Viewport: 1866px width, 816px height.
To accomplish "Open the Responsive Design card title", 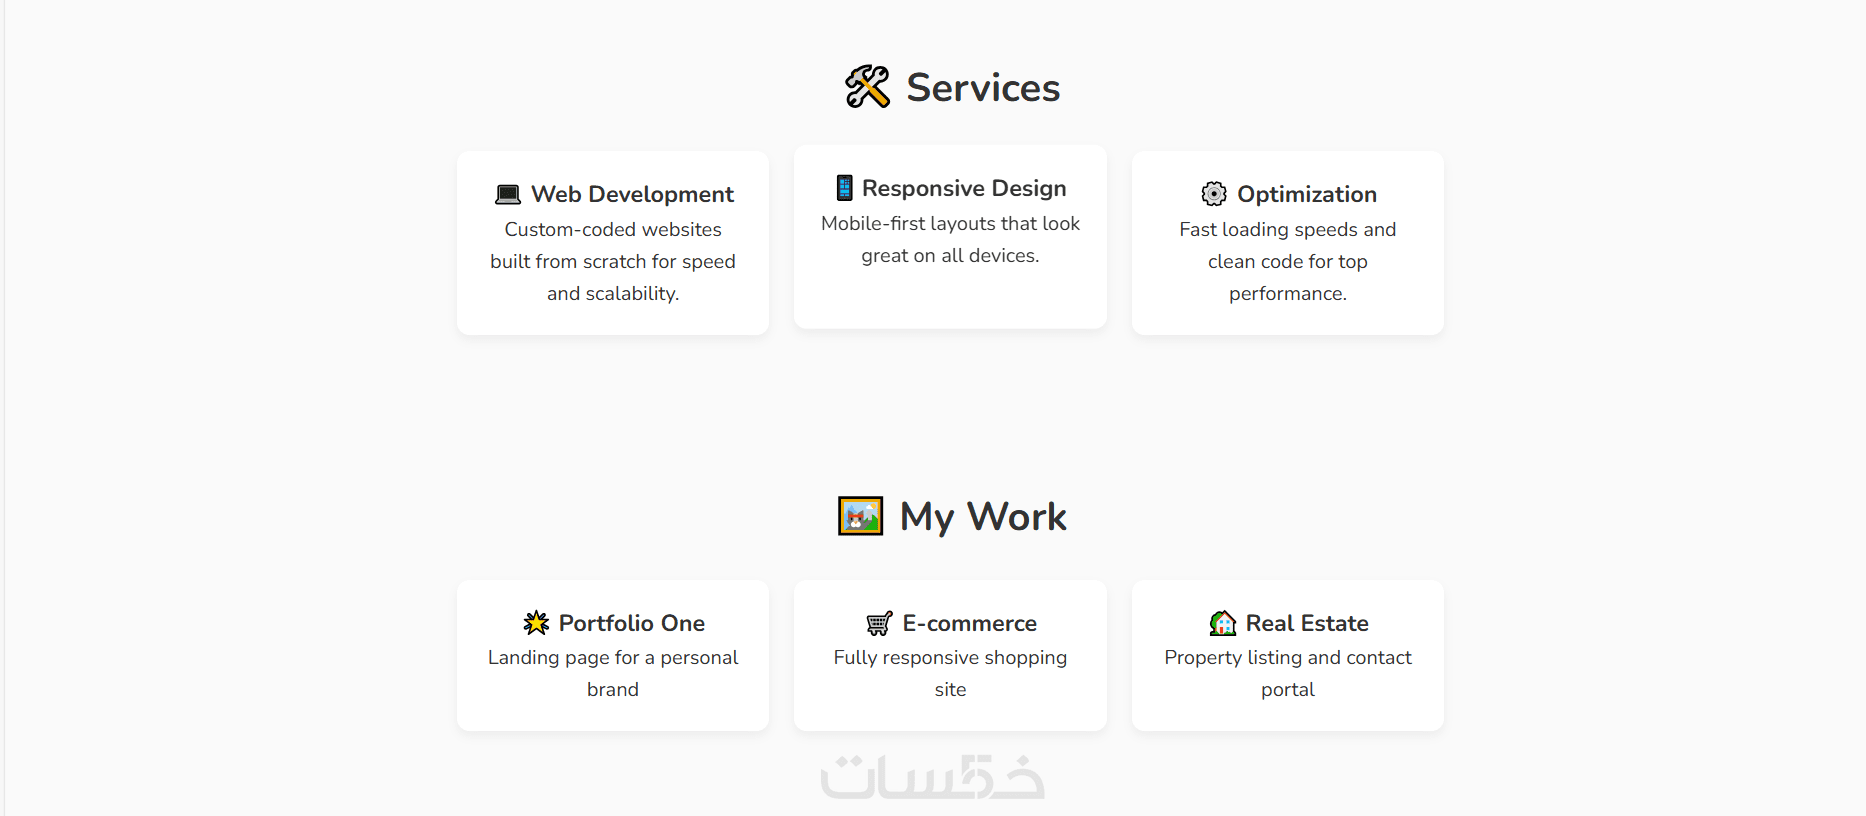I will (964, 188).
